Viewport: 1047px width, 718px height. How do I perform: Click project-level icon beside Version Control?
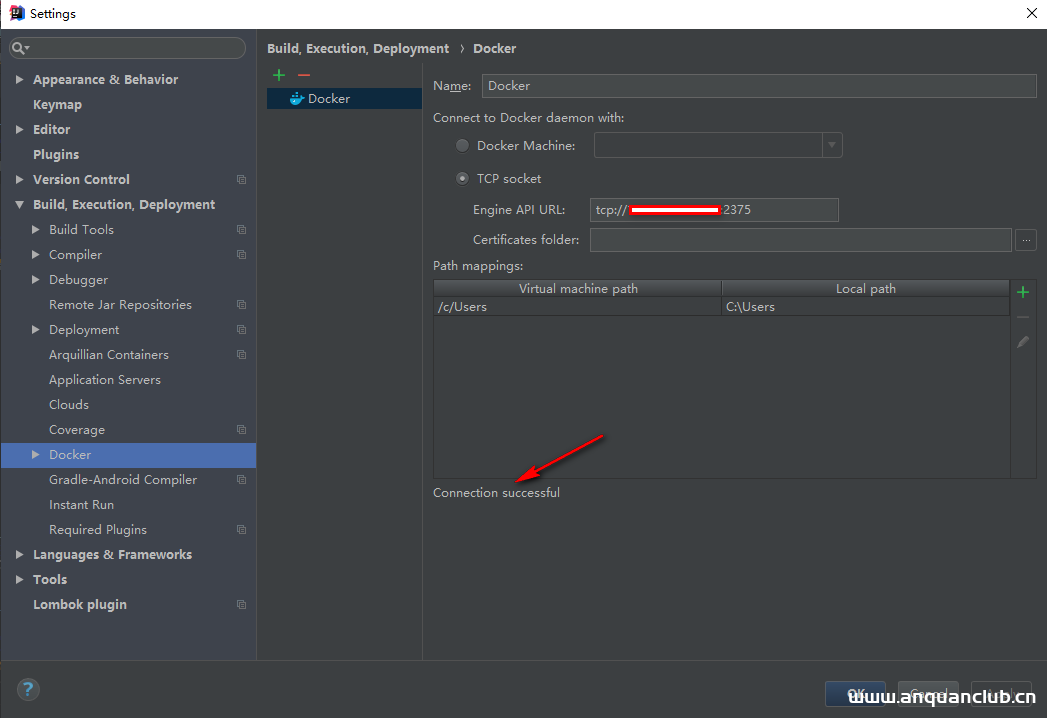[241, 180]
